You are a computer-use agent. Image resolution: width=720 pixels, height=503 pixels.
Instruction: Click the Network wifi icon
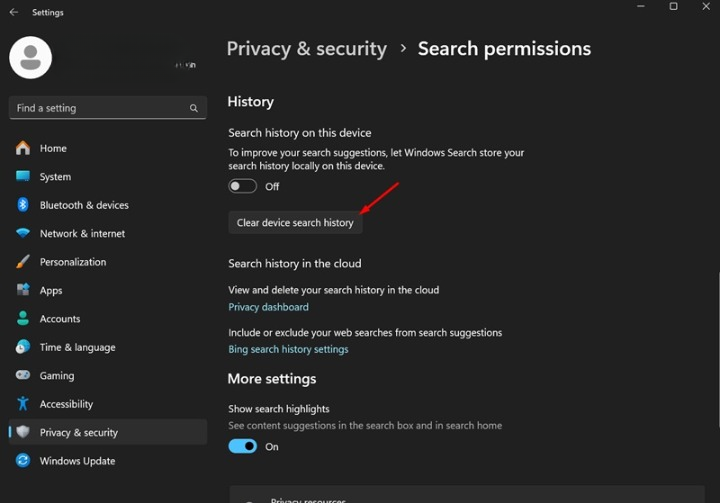(x=22, y=233)
